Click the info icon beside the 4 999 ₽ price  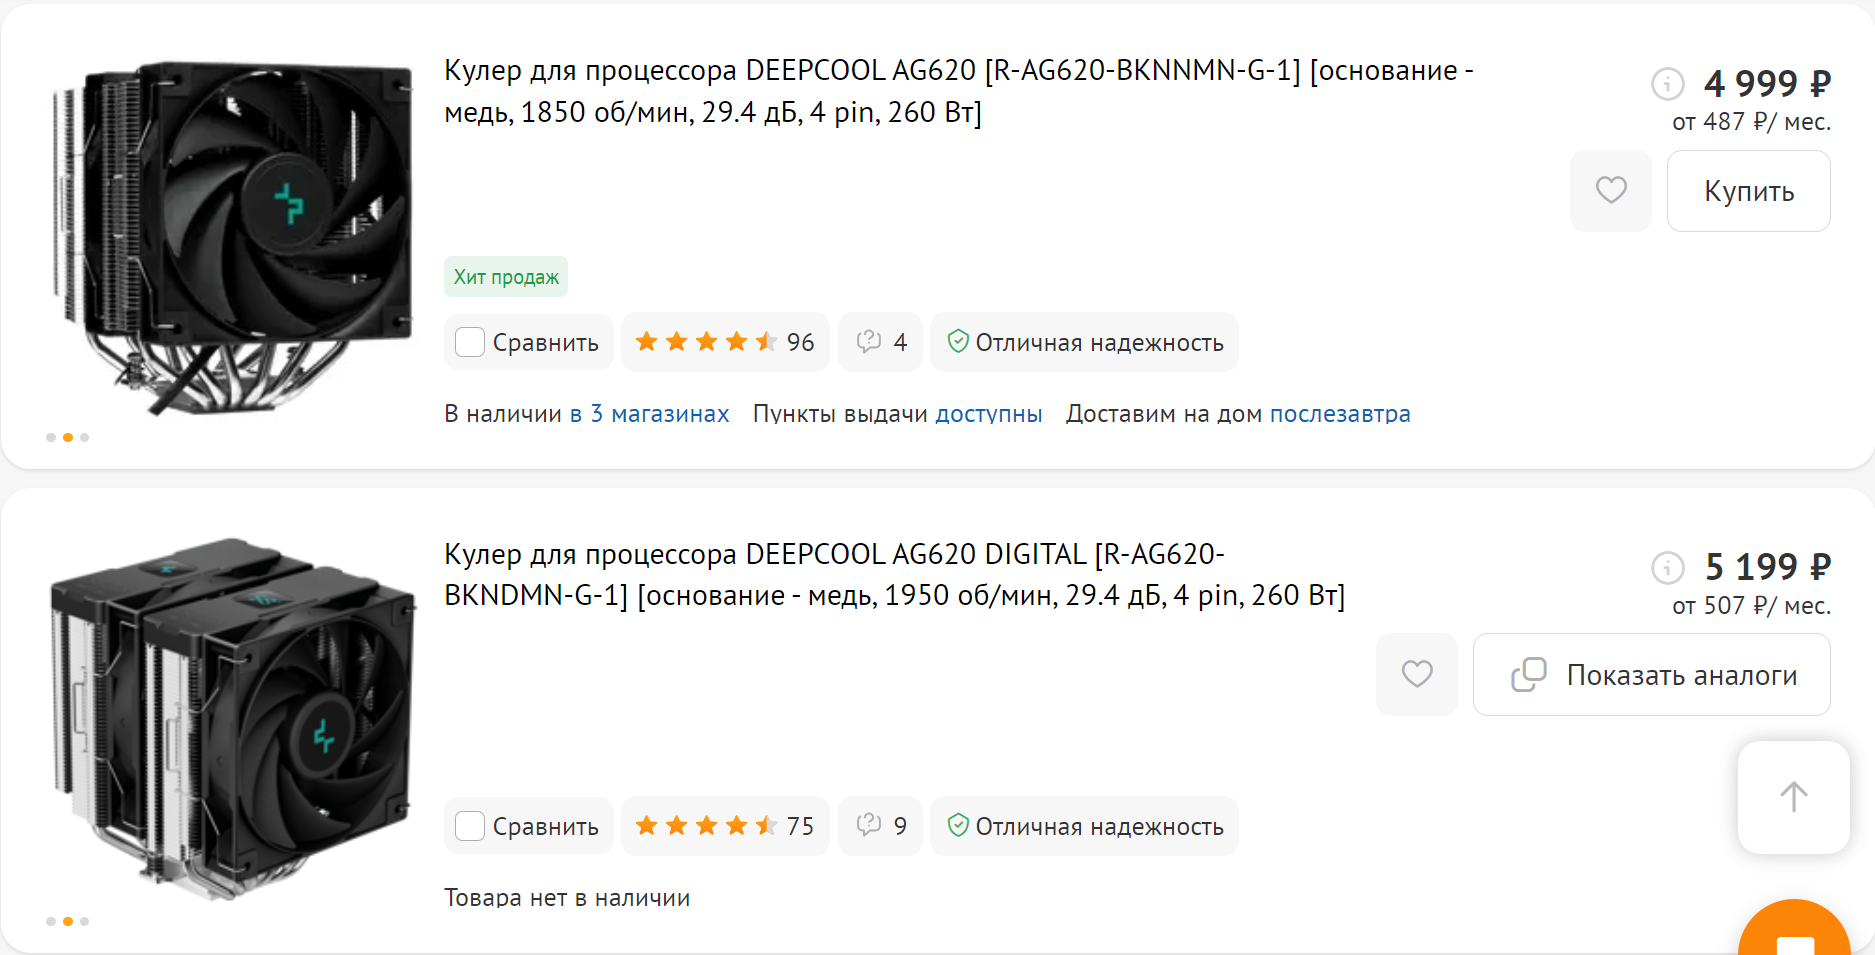[1667, 84]
